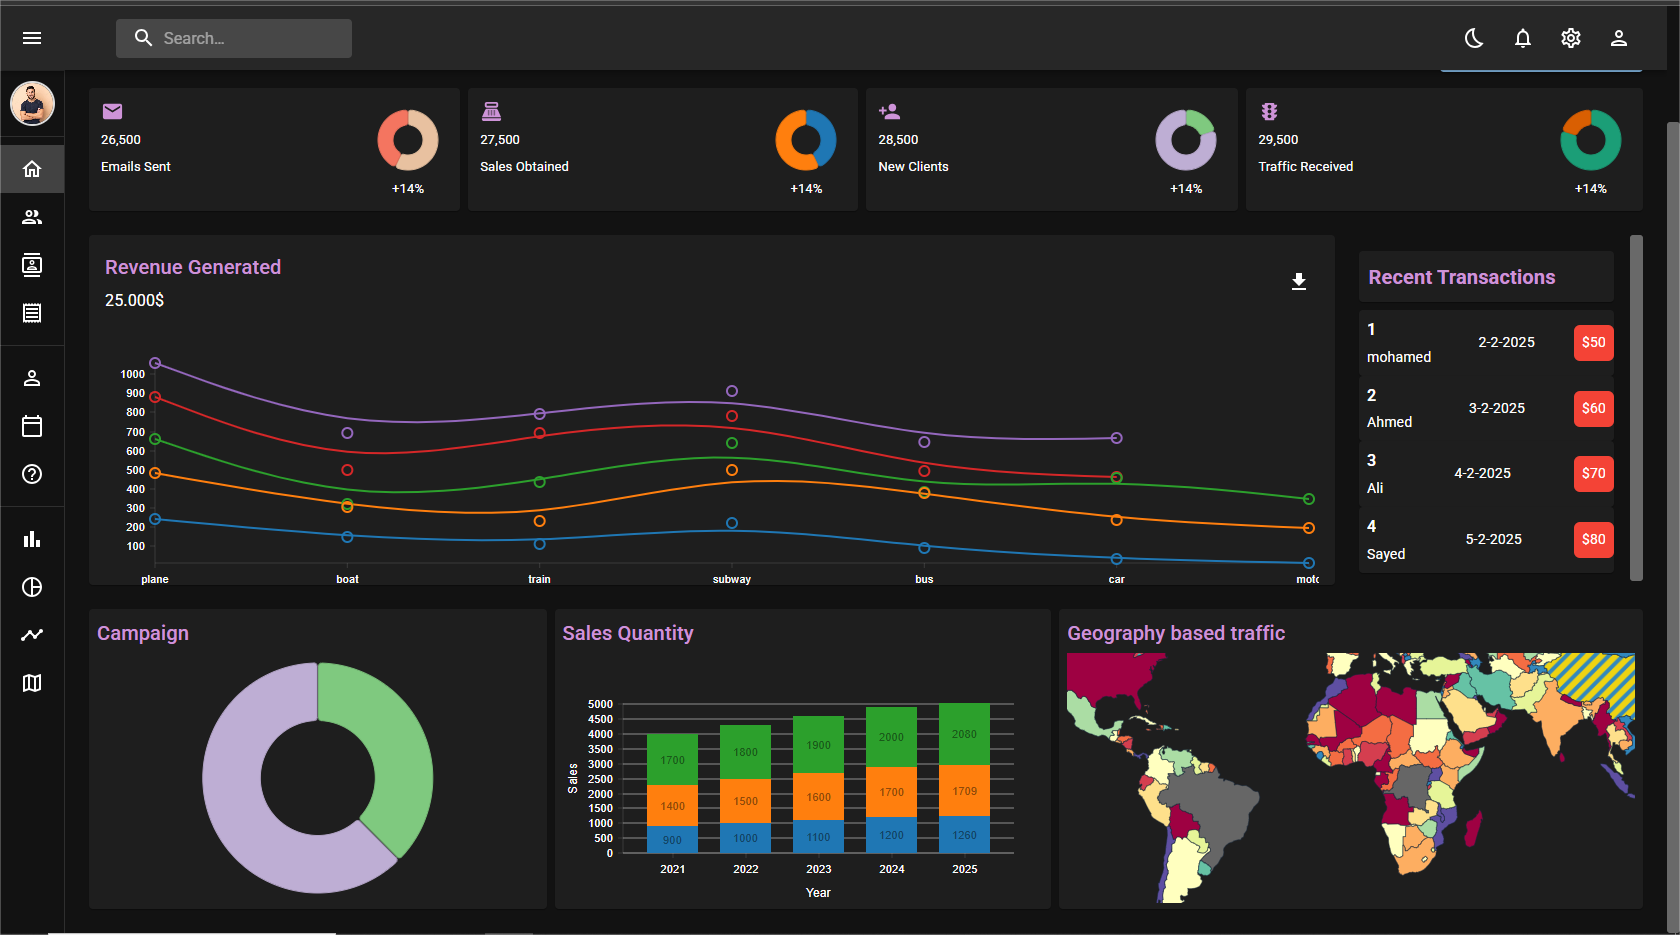Click the $50 transaction amount badge
The height and width of the screenshot is (935, 1680).
[x=1593, y=342]
